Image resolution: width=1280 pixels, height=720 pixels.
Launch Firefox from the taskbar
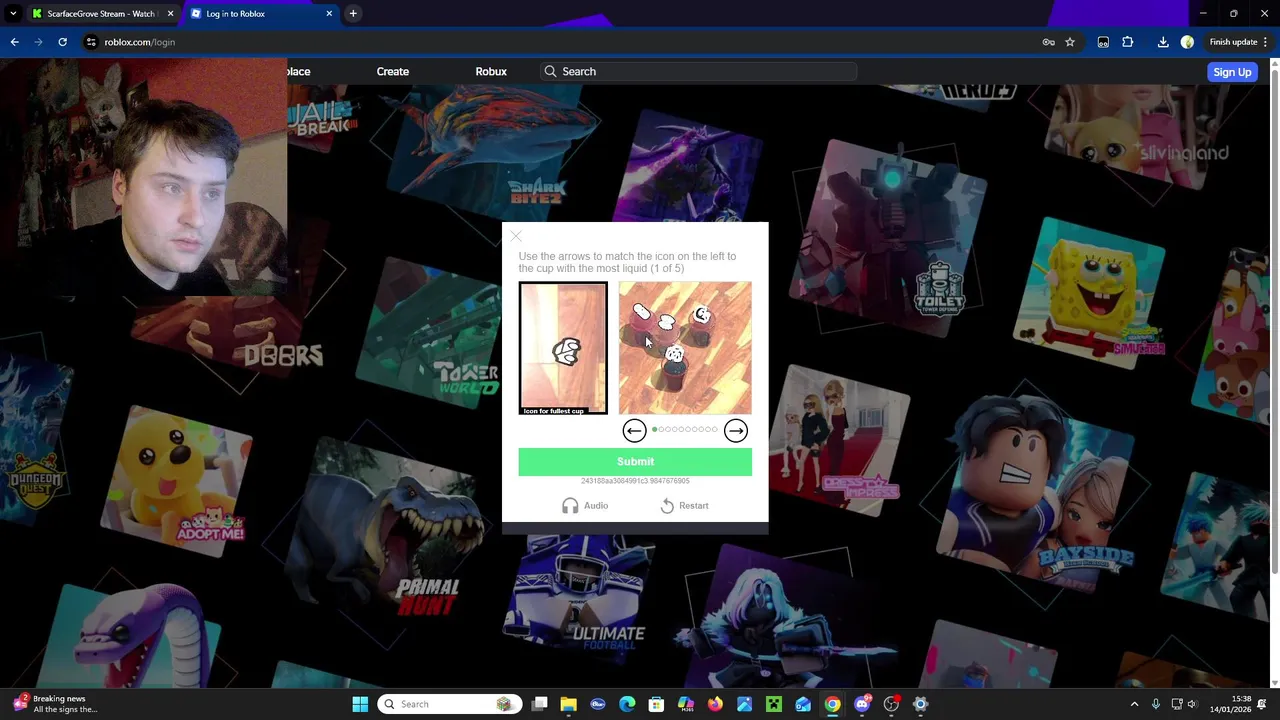coord(715,704)
